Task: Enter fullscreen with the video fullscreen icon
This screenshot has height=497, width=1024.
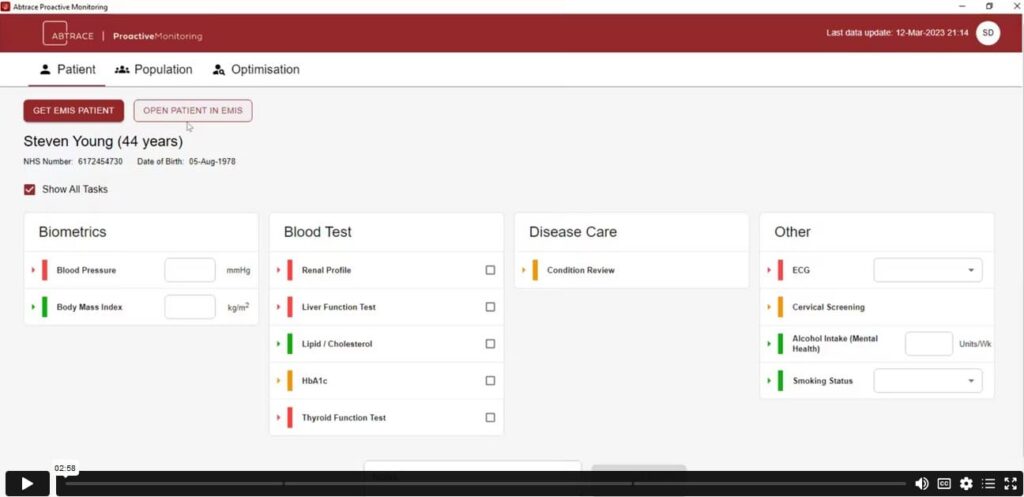Action: (x=1010, y=483)
